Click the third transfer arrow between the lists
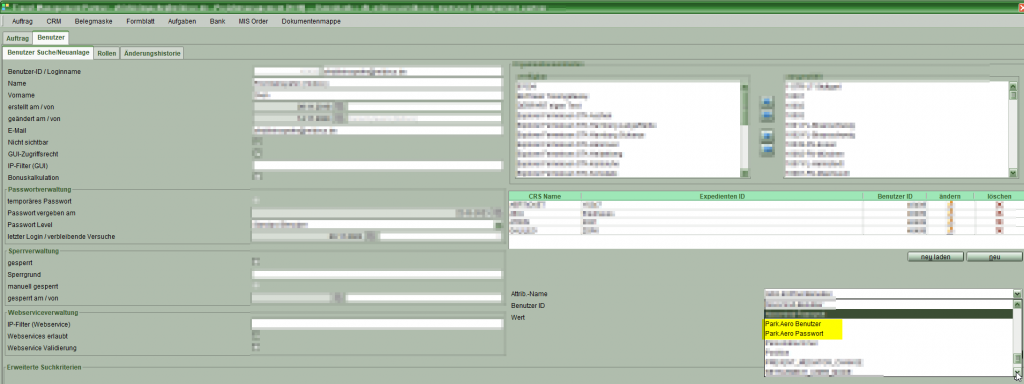The image size is (1024, 384). tap(767, 136)
